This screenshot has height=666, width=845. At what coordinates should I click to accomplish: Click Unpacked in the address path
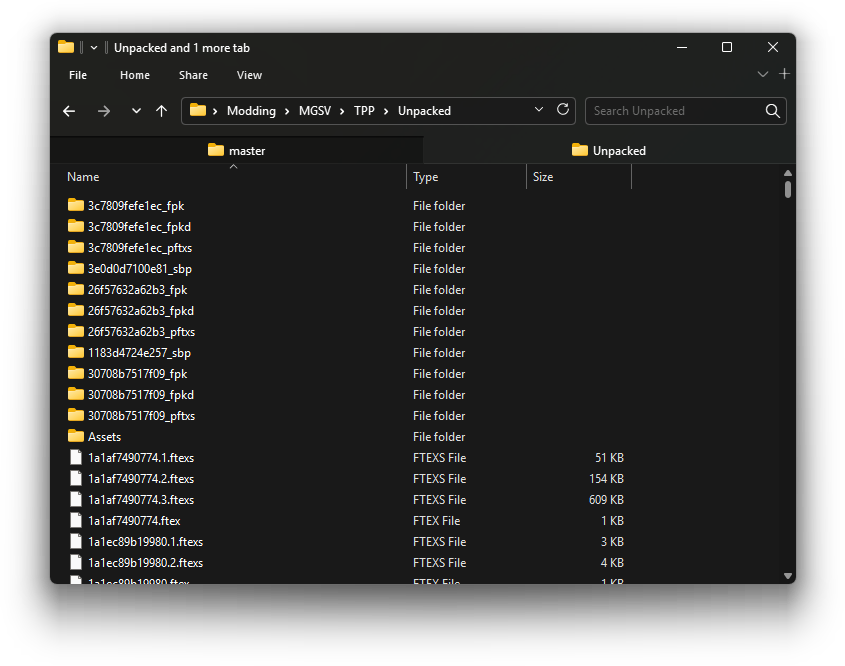tap(424, 111)
